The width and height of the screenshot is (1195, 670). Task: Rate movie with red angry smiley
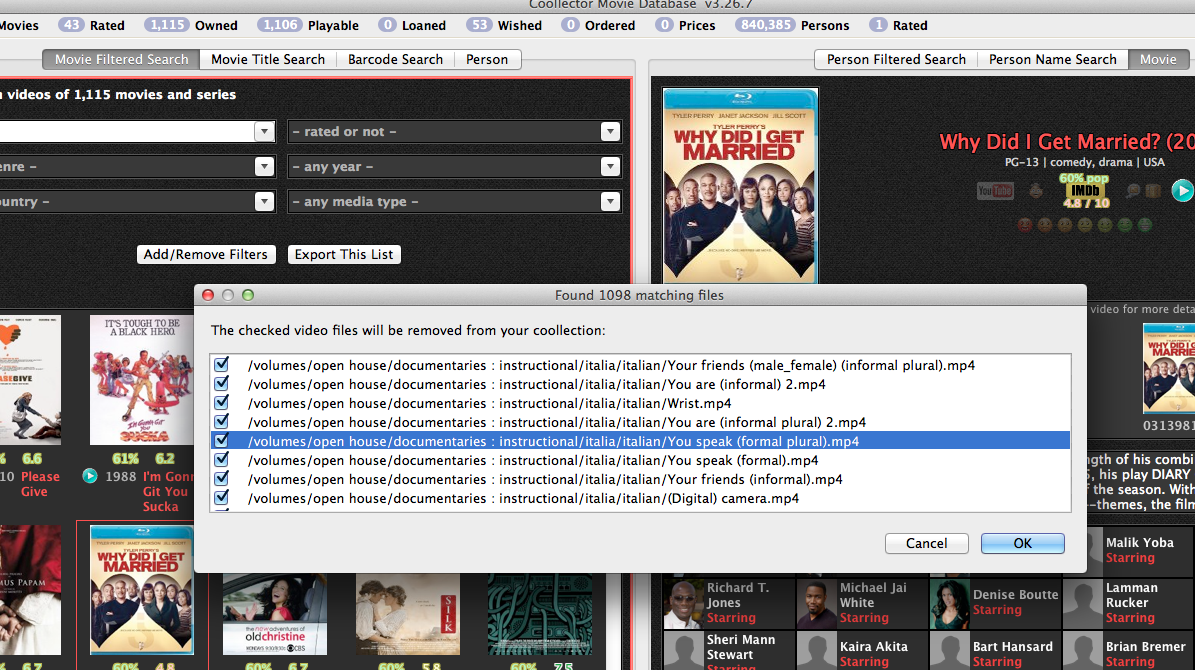1025,225
